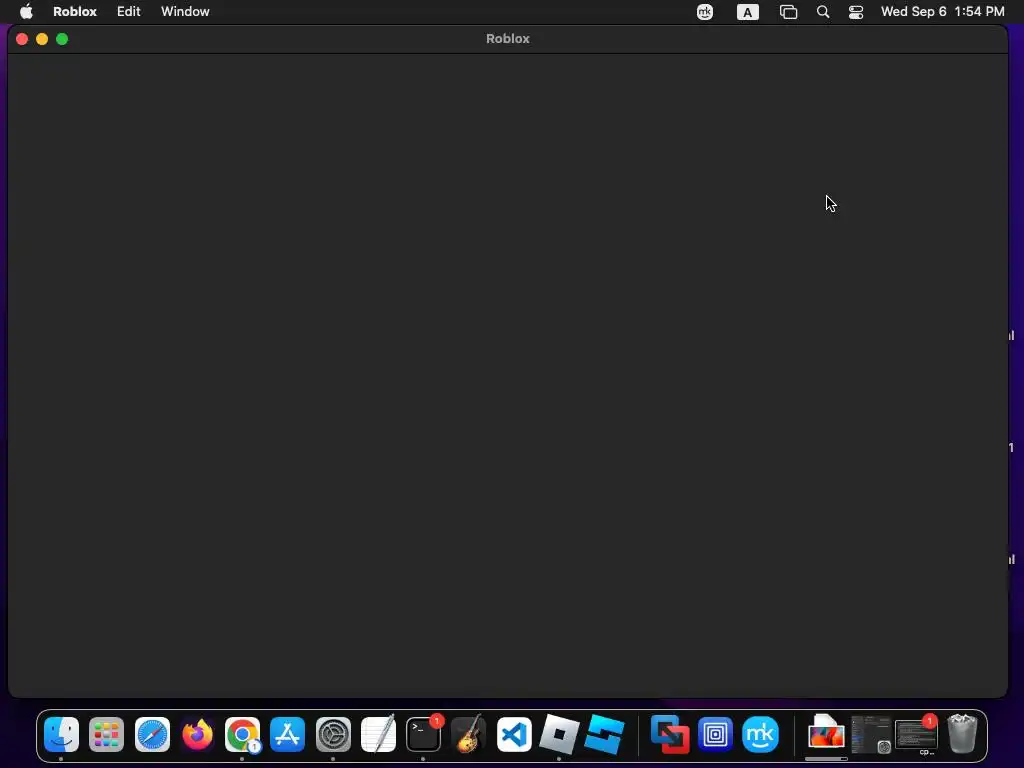1024x768 pixels.
Task: Zoom the Roblox window with green button
Action: click(62, 39)
